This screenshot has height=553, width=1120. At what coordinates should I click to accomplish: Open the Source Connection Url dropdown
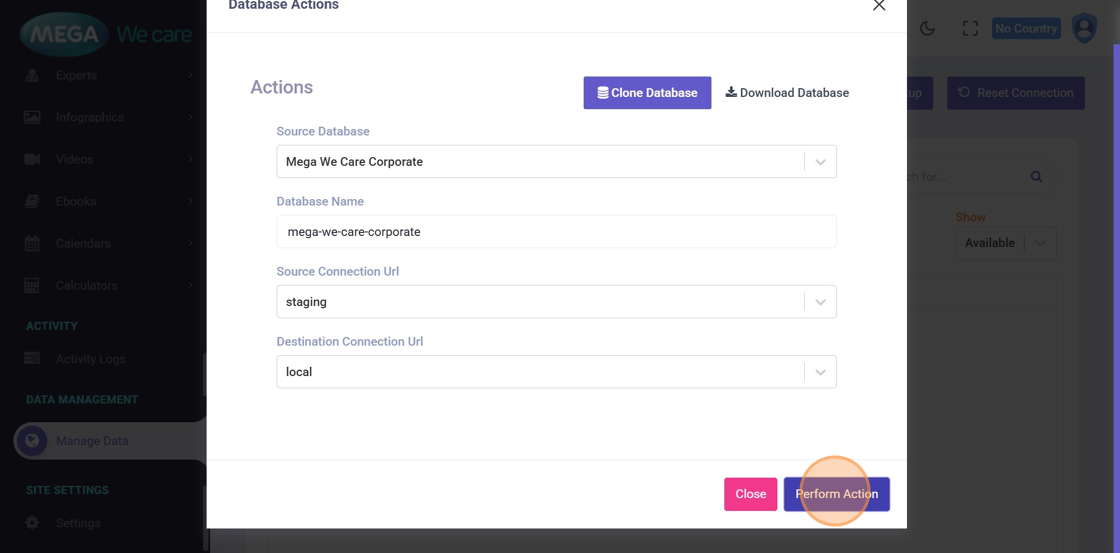coord(820,302)
